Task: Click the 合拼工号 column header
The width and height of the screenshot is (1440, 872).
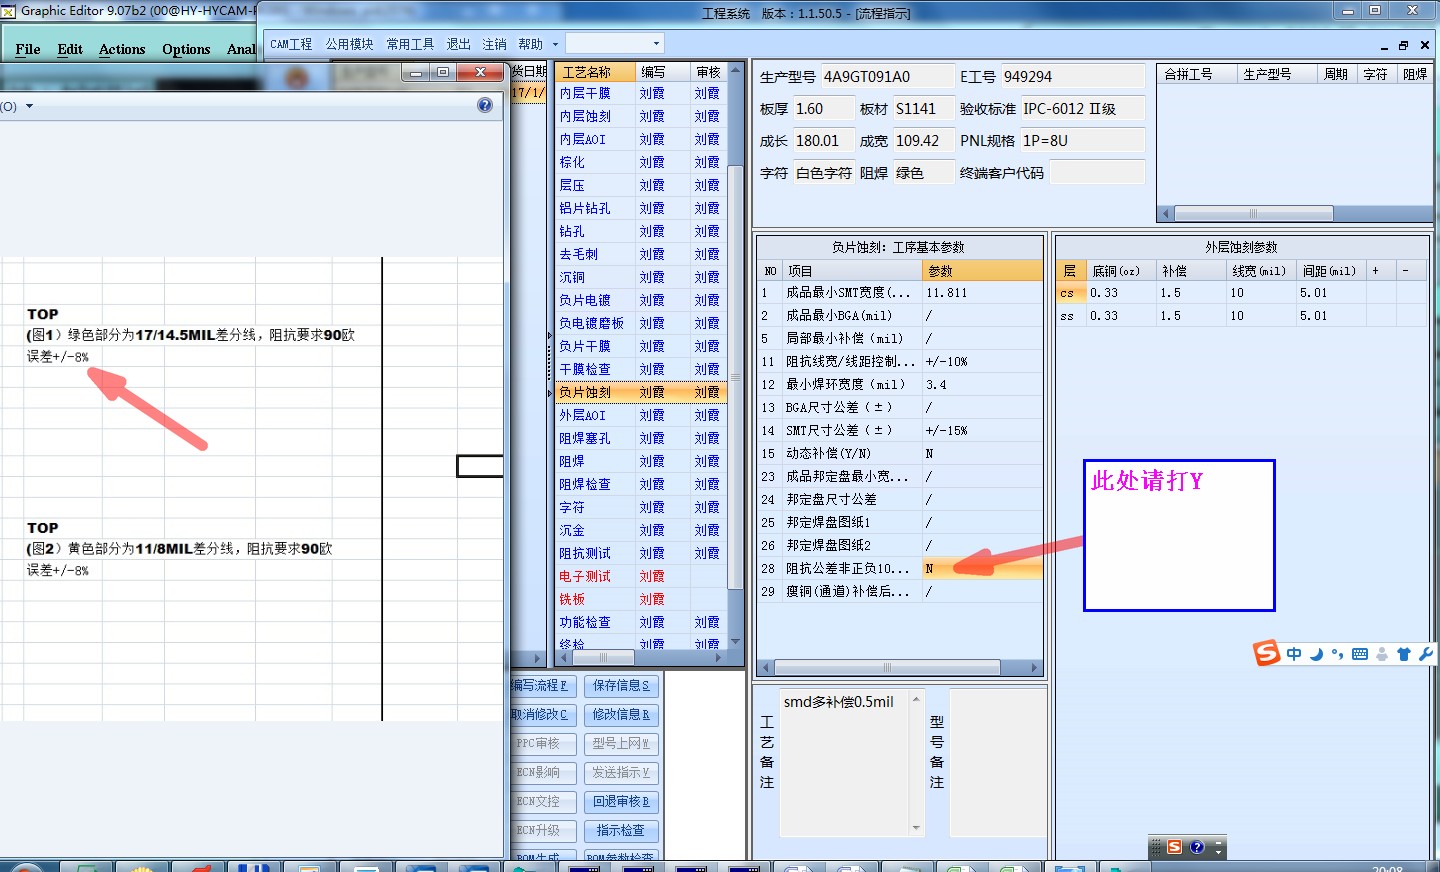Action: (x=1196, y=74)
